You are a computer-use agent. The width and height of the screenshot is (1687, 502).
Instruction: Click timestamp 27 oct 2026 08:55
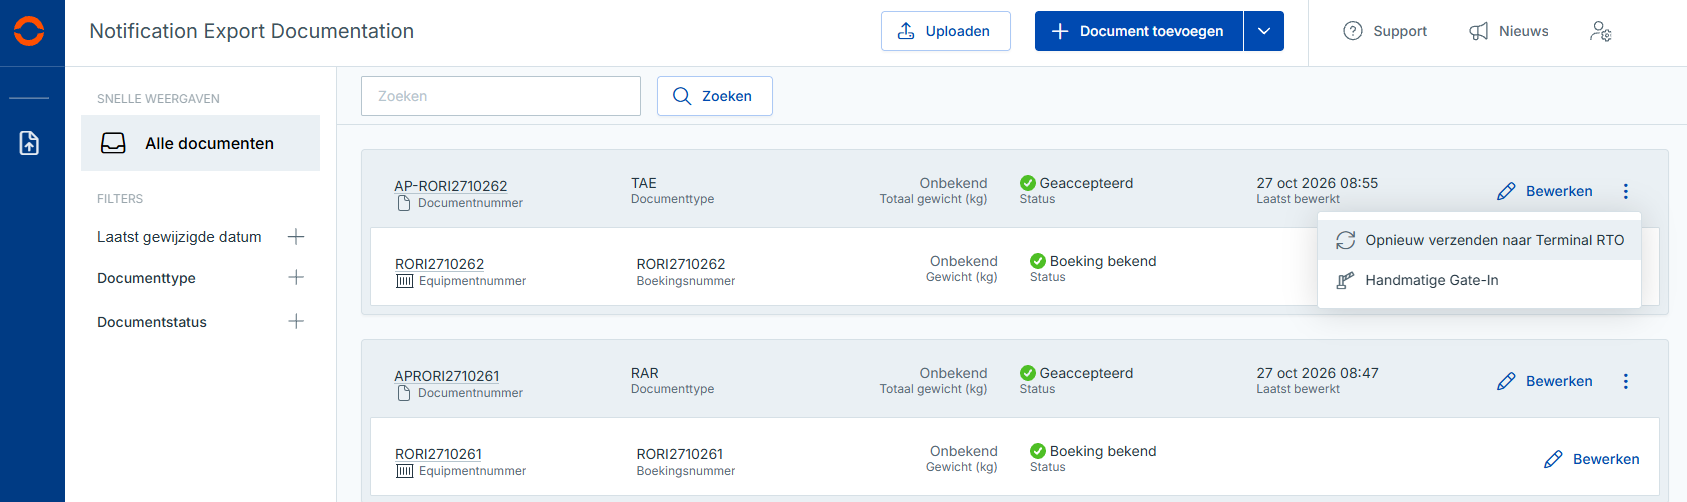pyautogui.click(x=1317, y=183)
